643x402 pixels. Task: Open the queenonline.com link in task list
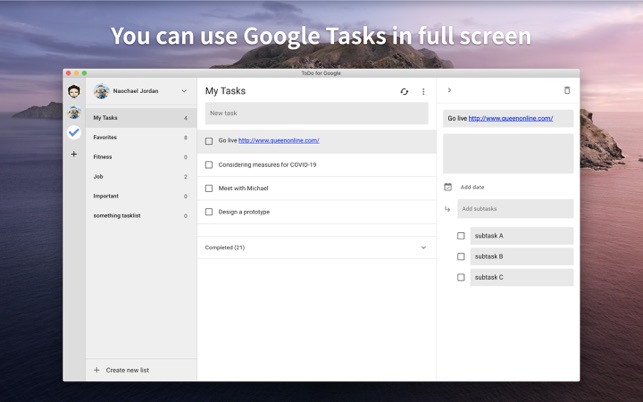[x=279, y=141]
